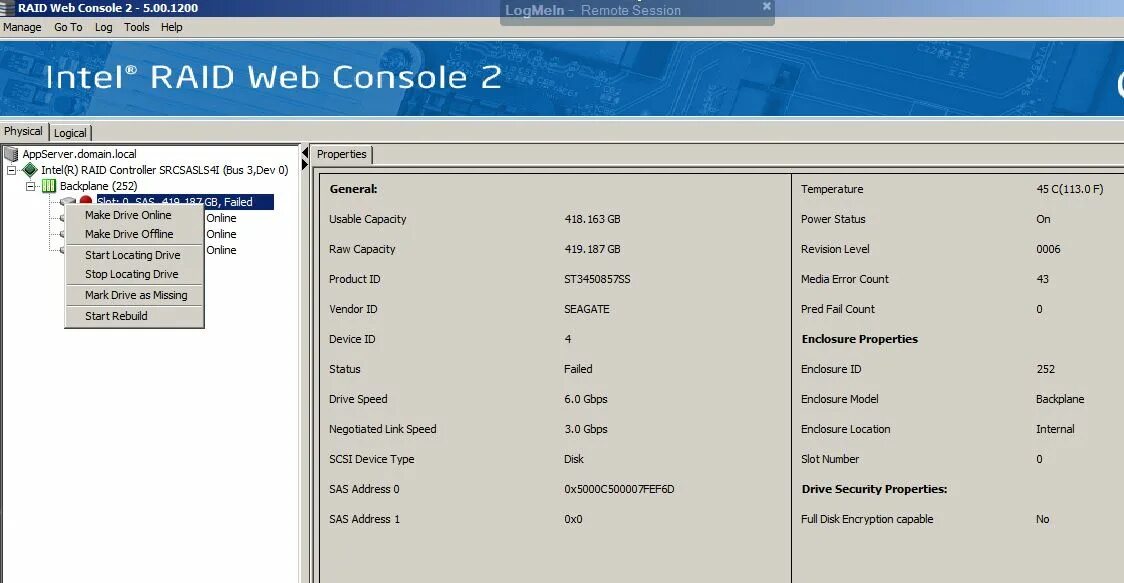Choose Make Drive Online from context menu

pyautogui.click(x=134, y=215)
